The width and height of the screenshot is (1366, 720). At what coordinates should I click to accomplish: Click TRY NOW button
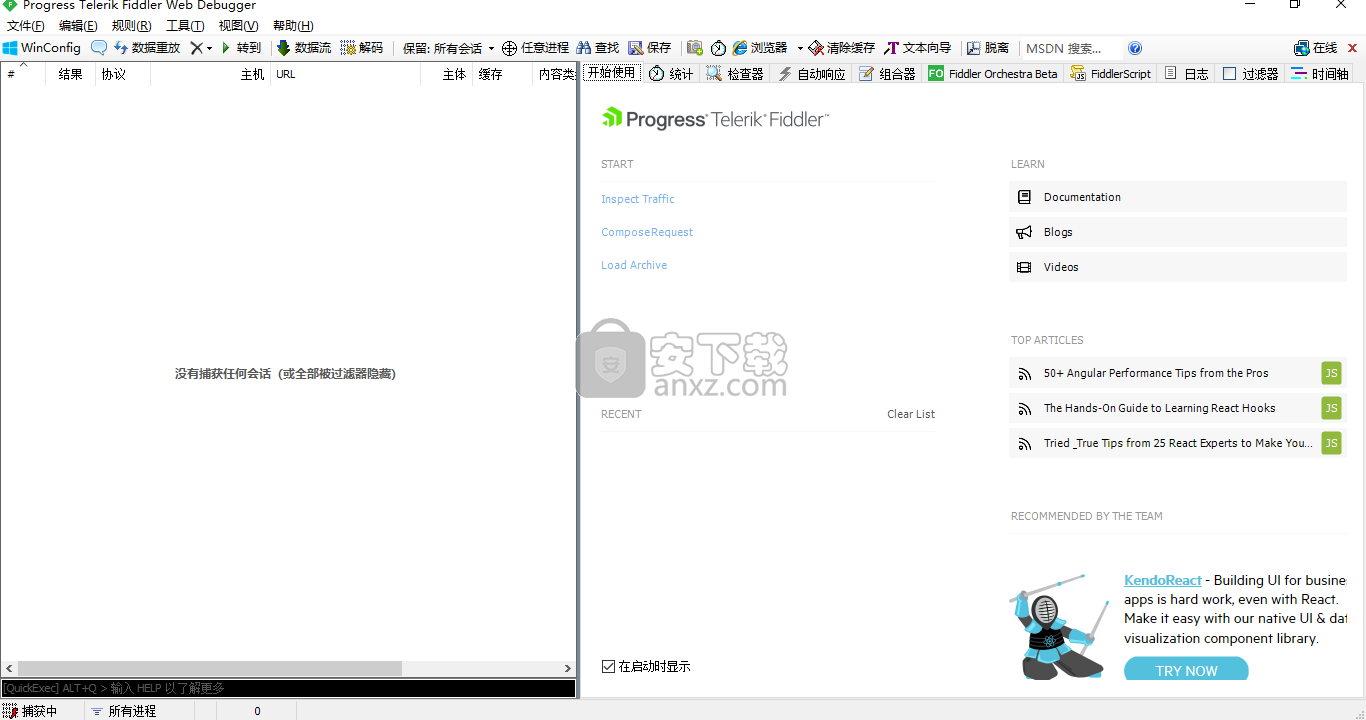point(1186,669)
